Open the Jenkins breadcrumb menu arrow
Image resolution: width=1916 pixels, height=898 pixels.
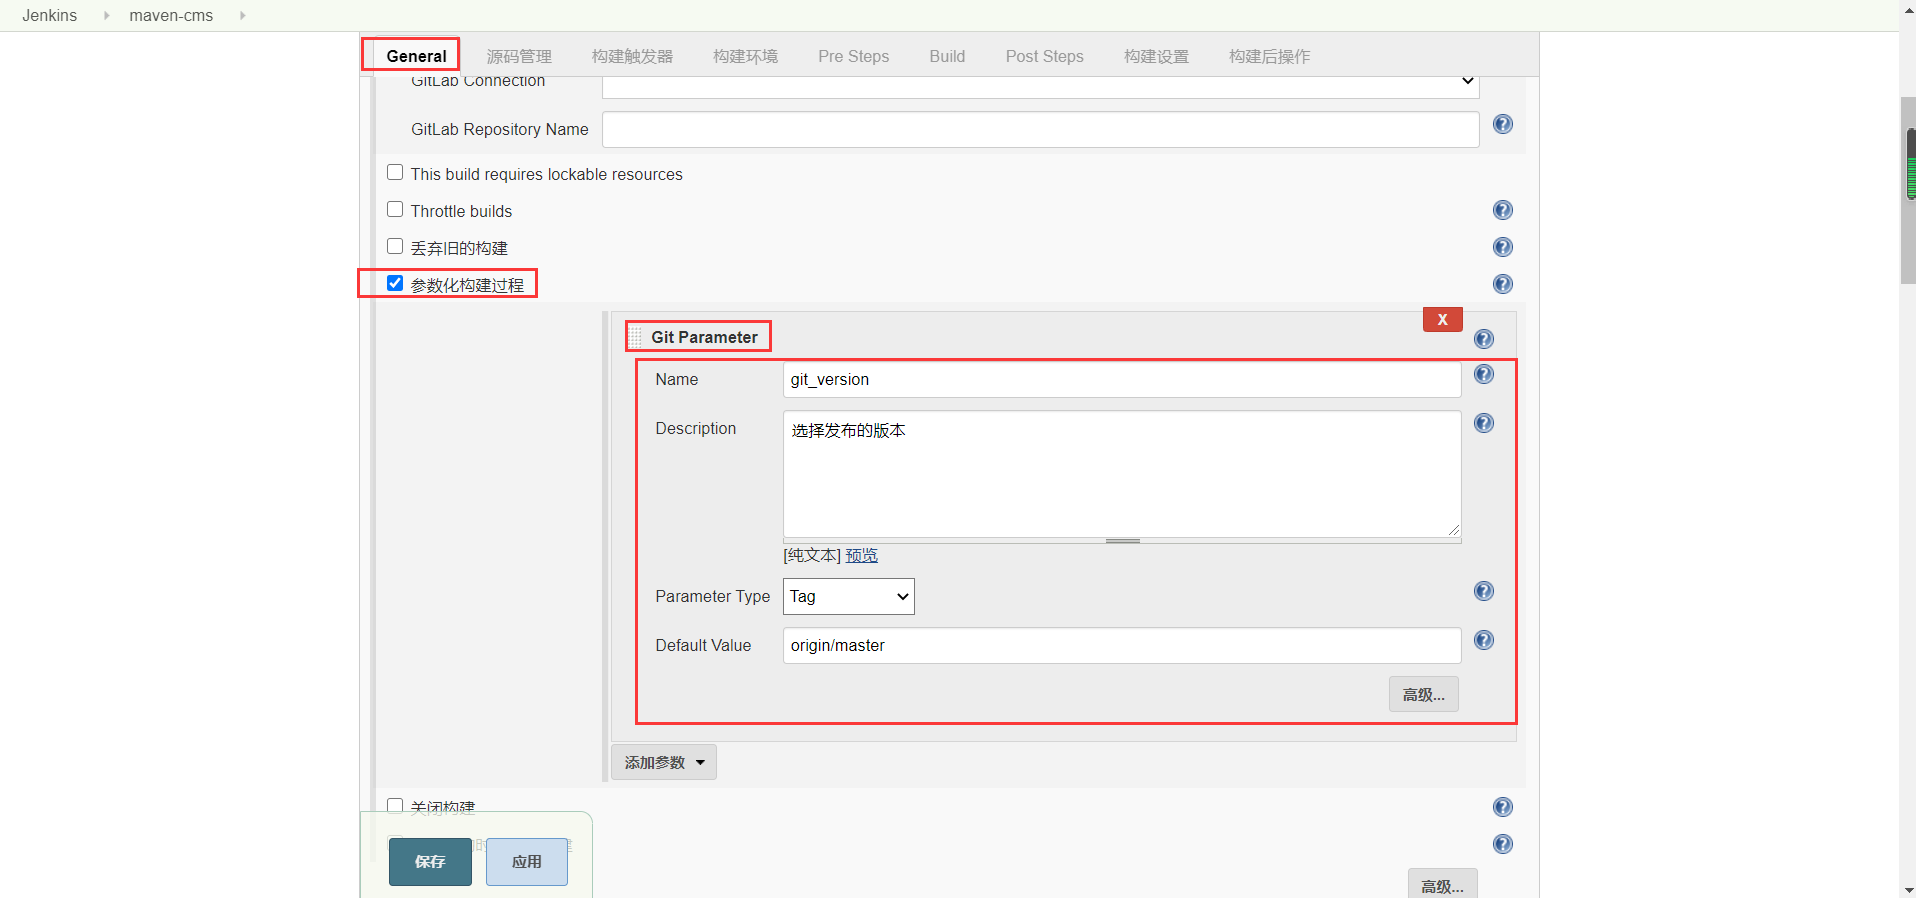click(106, 15)
